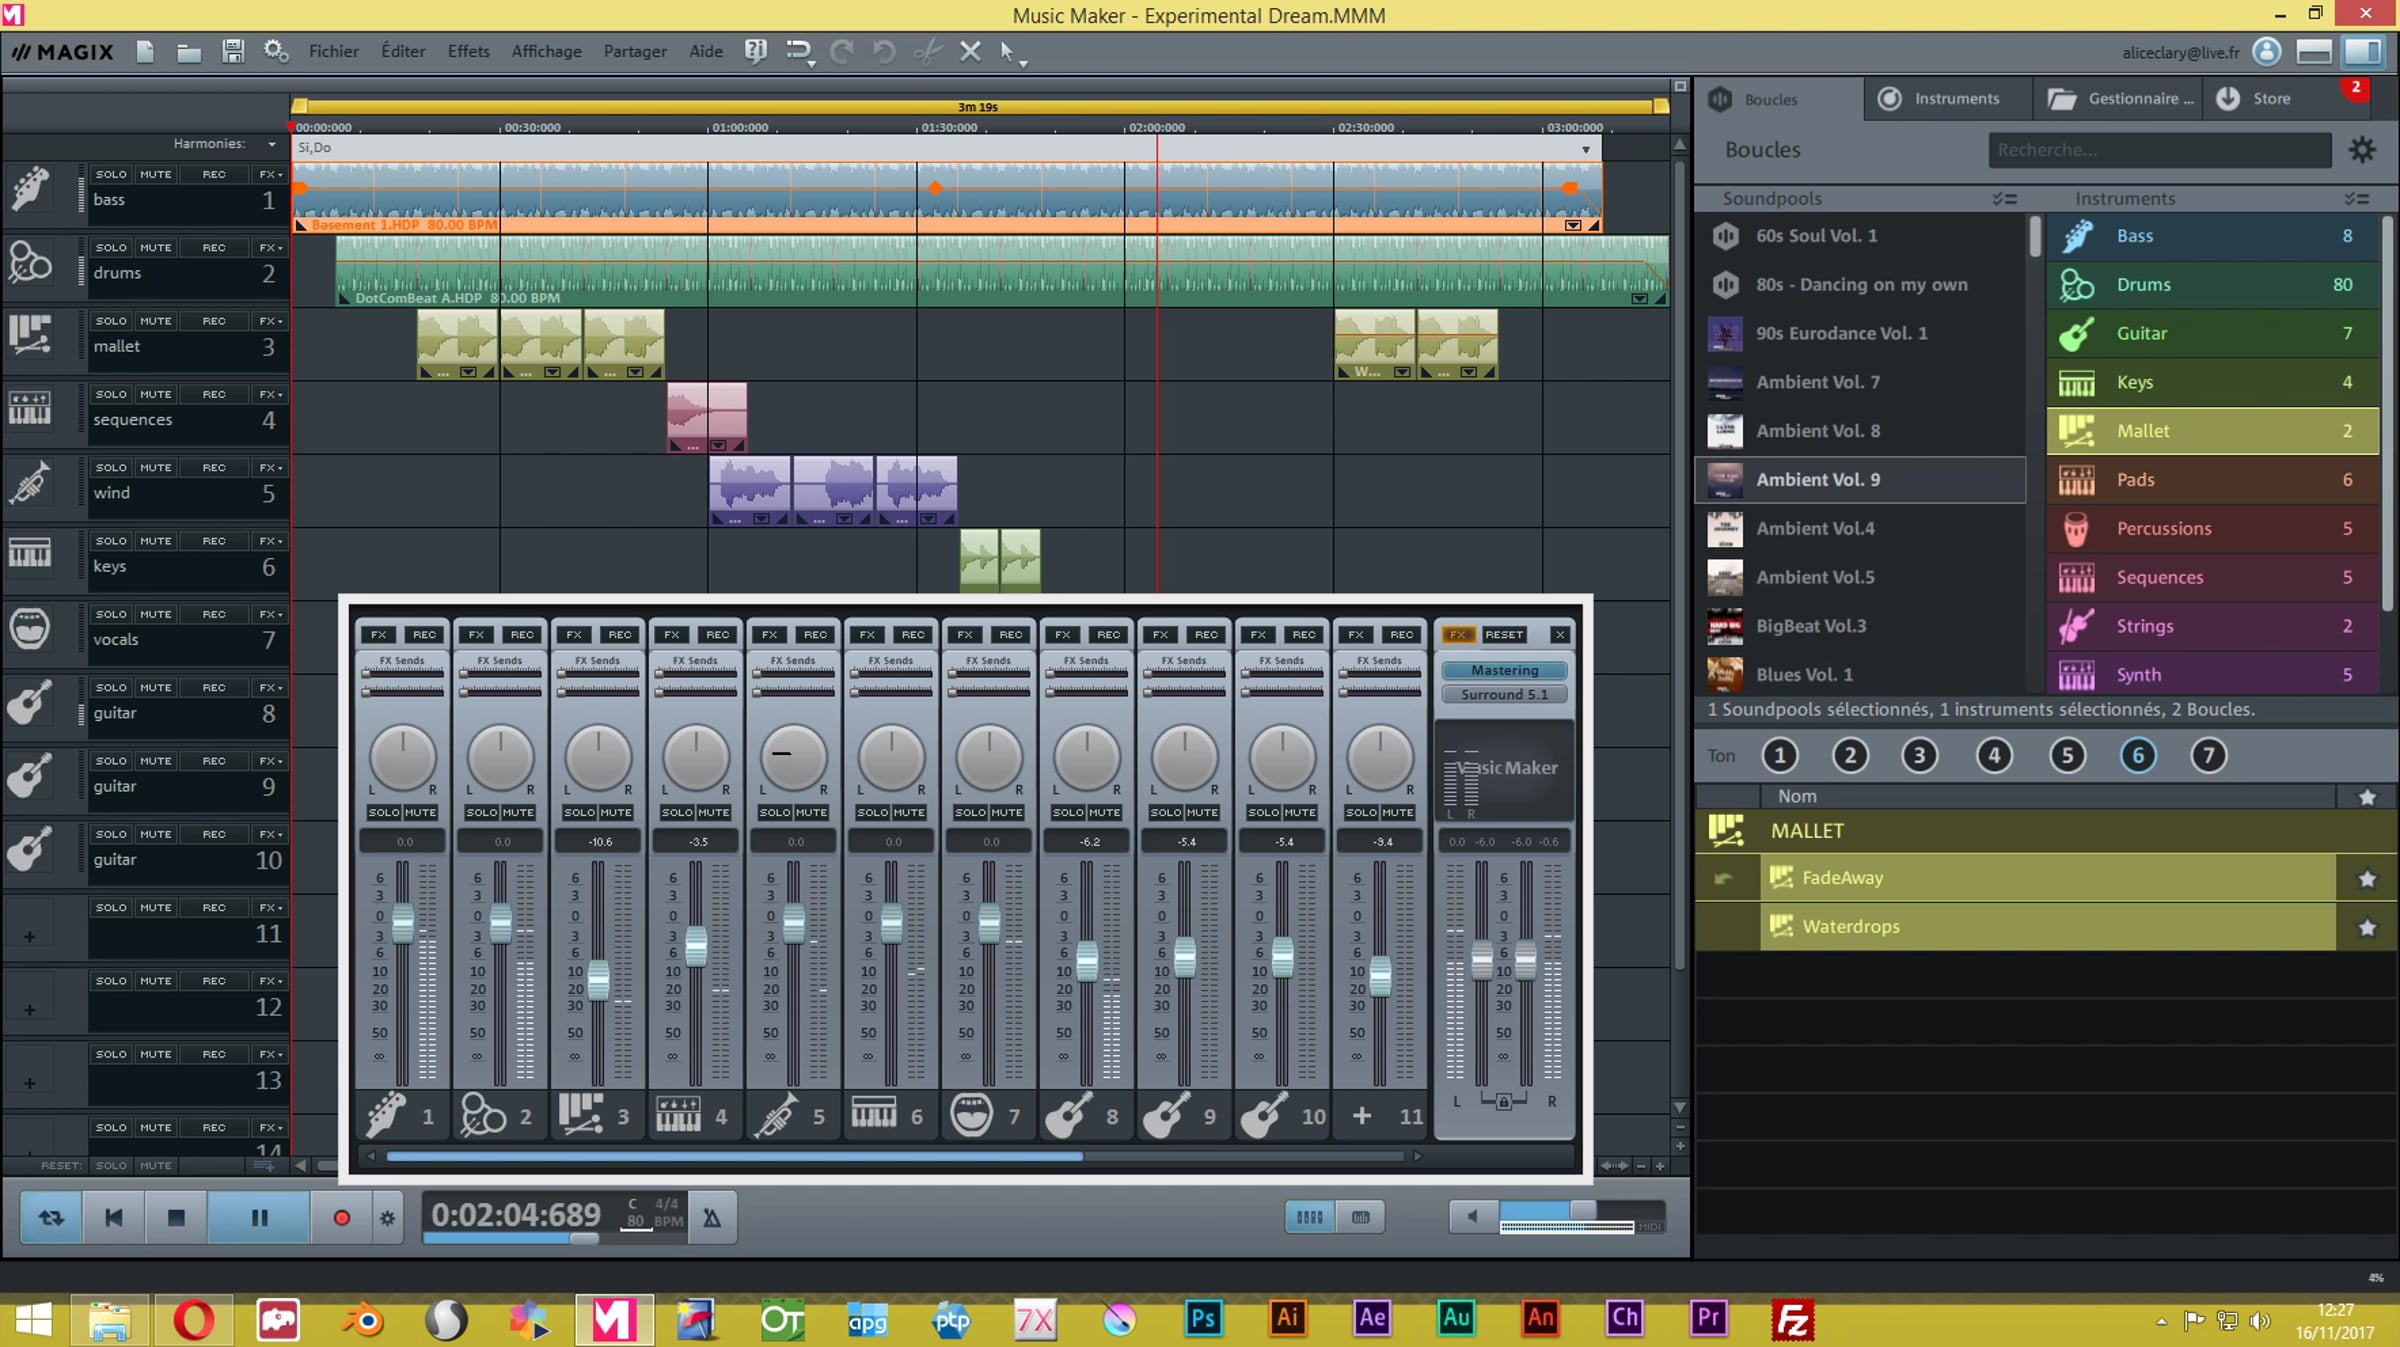Open the Fichier menu

tap(334, 51)
